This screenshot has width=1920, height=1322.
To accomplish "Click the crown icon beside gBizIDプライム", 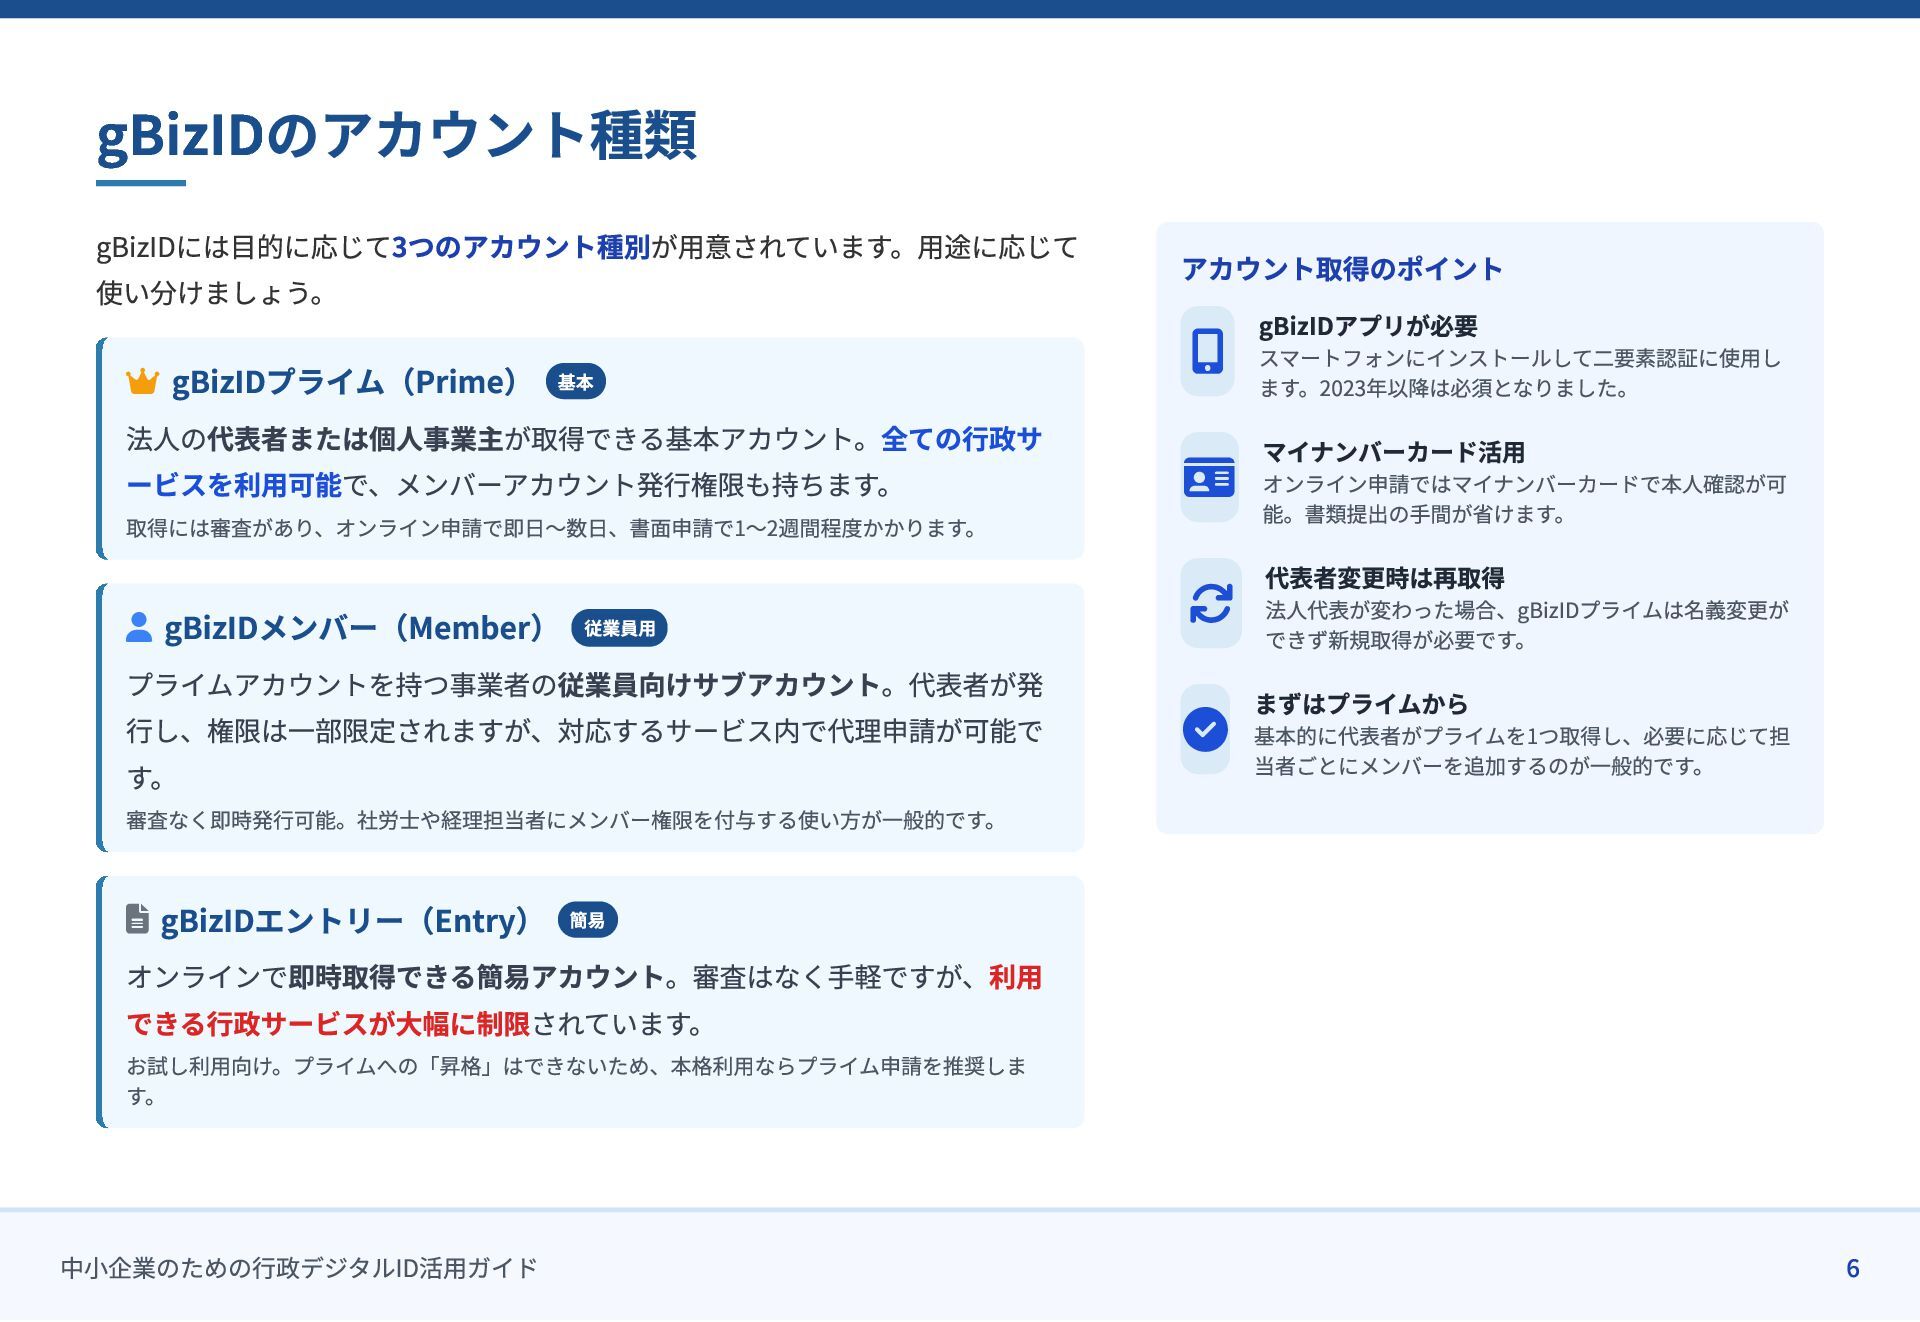I will [x=143, y=381].
